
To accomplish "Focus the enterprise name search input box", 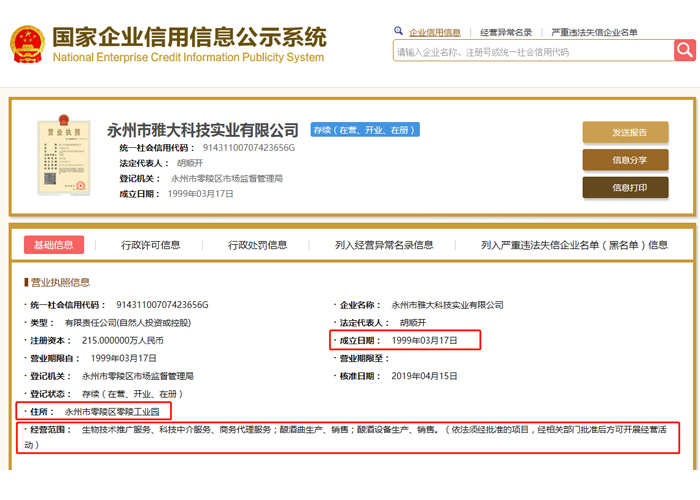I will click(x=530, y=52).
